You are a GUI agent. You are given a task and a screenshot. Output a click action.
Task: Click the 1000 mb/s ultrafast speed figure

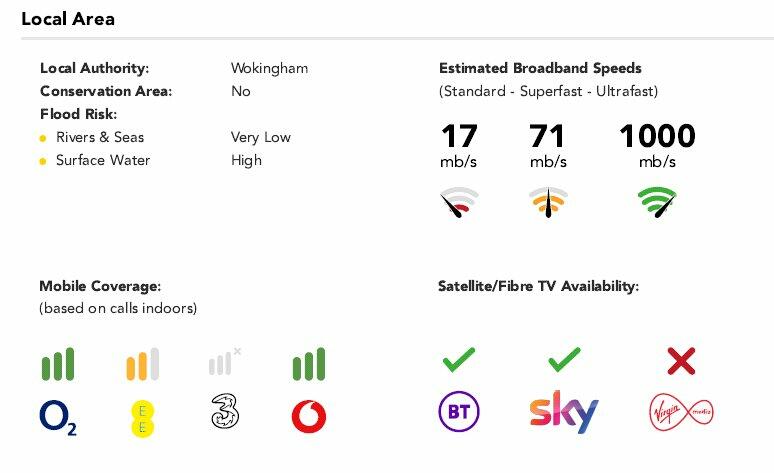point(657,136)
